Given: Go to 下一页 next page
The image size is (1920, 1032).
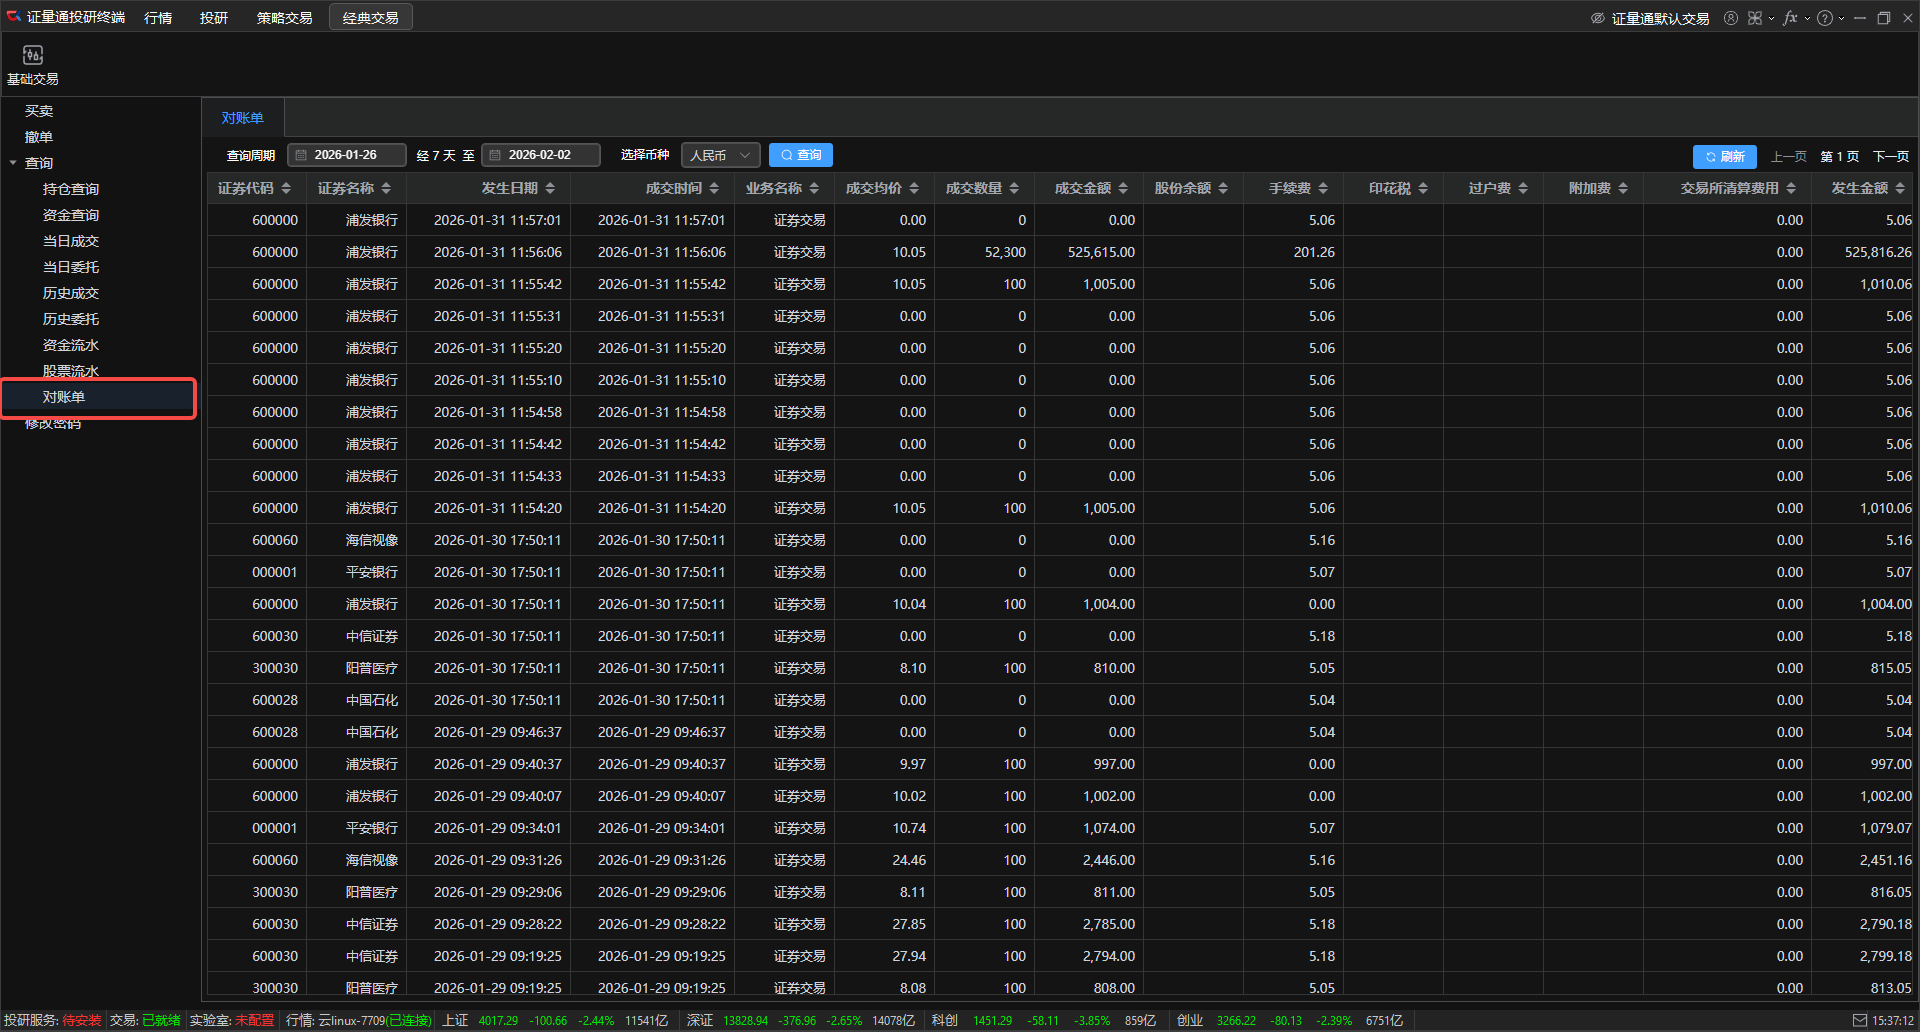Looking at the screenshot, I should tap(1890, 157).
